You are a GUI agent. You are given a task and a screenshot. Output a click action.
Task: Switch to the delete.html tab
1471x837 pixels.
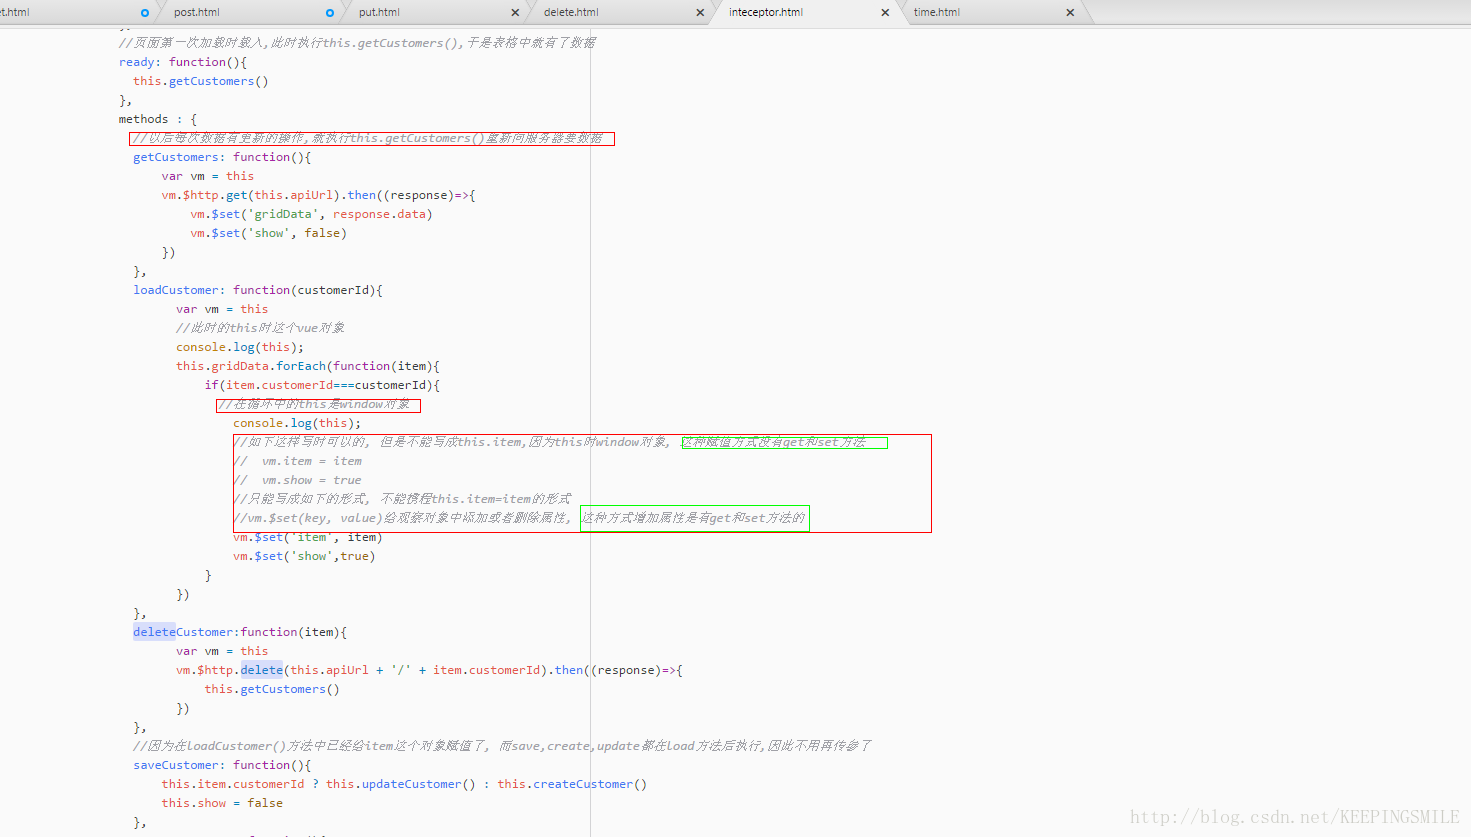(x=571, y=12)
